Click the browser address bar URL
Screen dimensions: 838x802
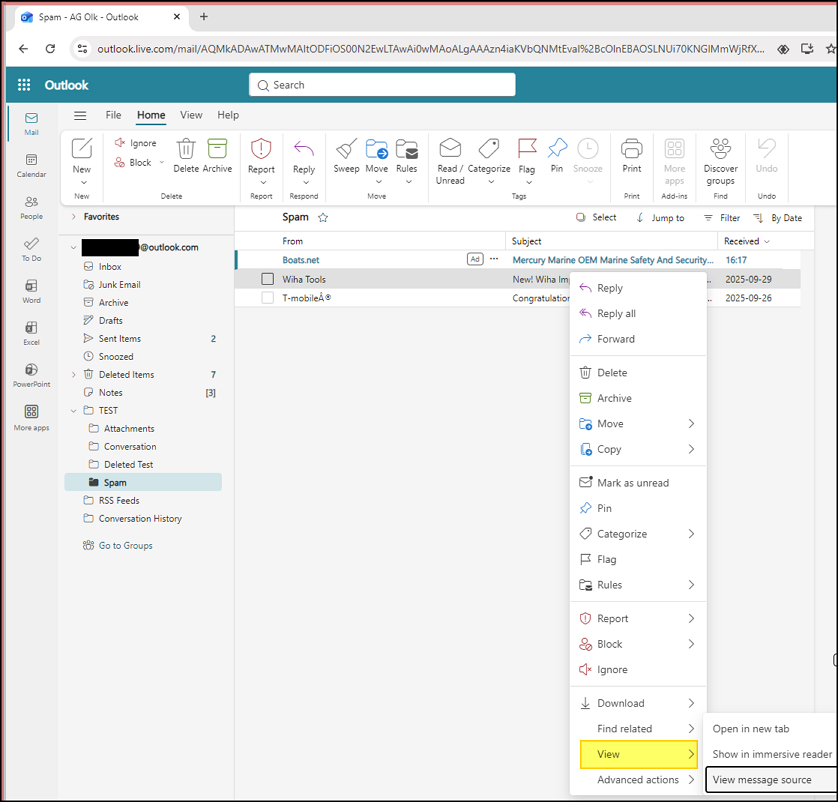pyautogui.click(x=430, y=49)
